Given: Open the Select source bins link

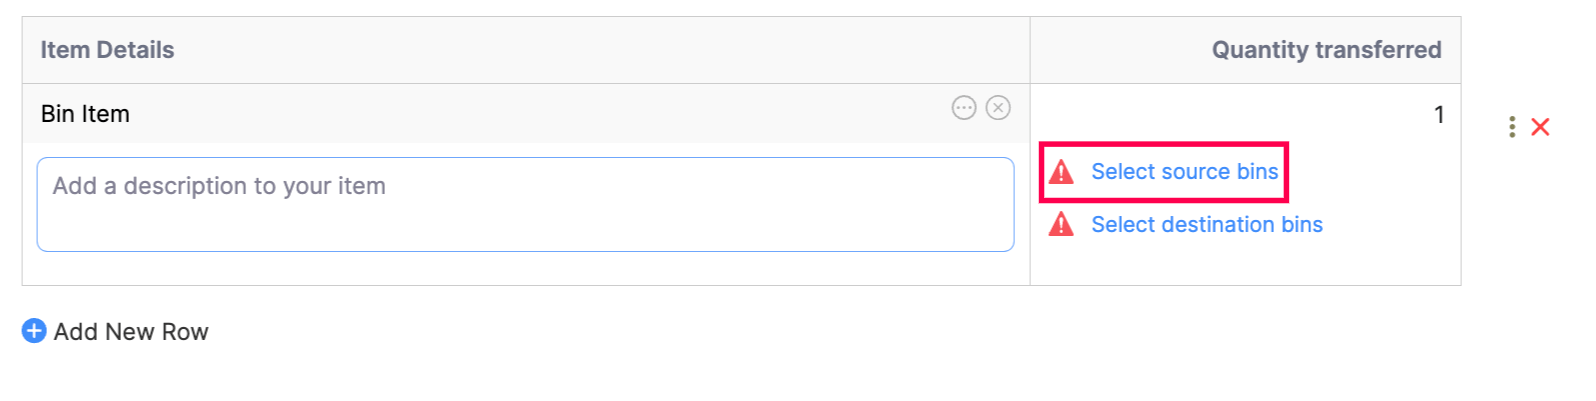Looking at the screenshot, I should pos(1184,172).
